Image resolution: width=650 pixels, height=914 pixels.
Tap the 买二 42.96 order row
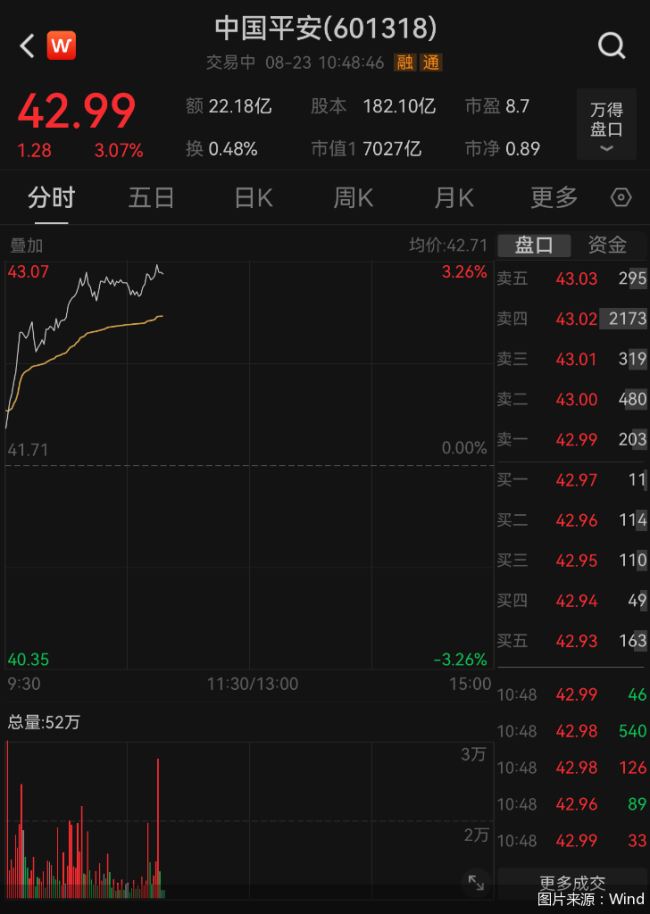tap(572, 520)
